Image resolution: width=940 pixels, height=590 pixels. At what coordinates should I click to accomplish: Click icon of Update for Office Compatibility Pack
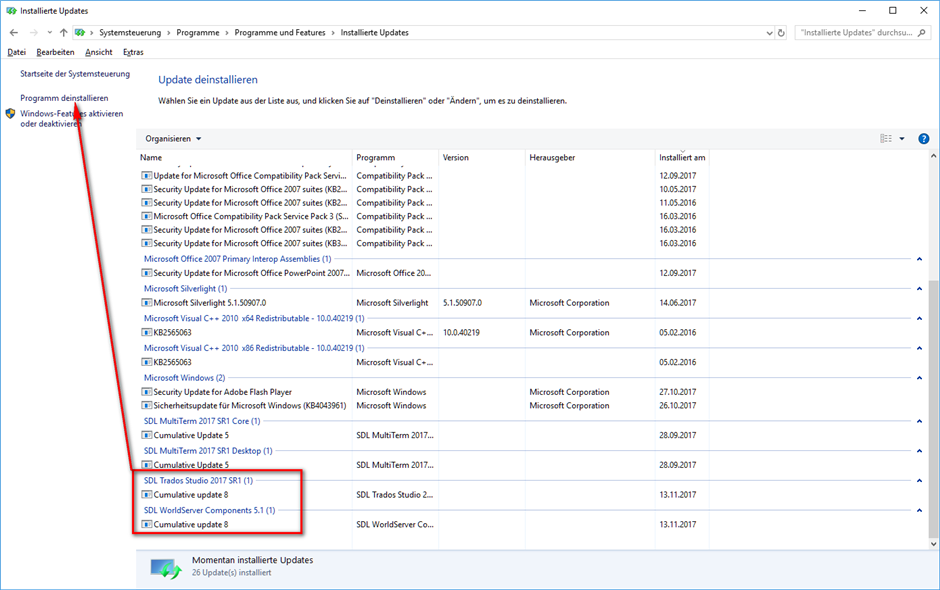(146, 176)
